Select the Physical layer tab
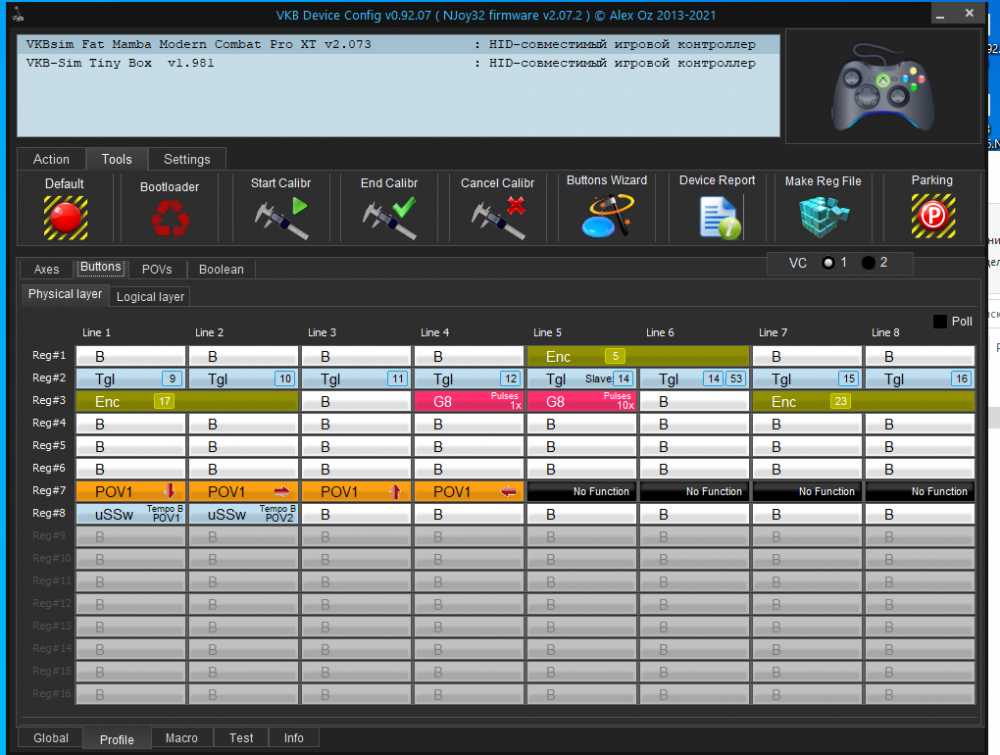1000x755 pixels. tap(65, 294)
